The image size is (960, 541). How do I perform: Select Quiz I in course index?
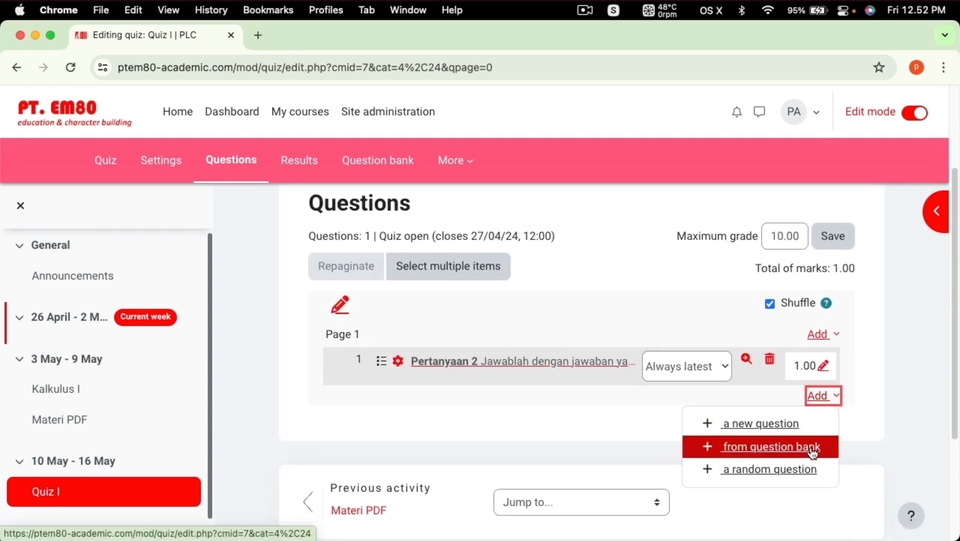click(x=104, y=492)
